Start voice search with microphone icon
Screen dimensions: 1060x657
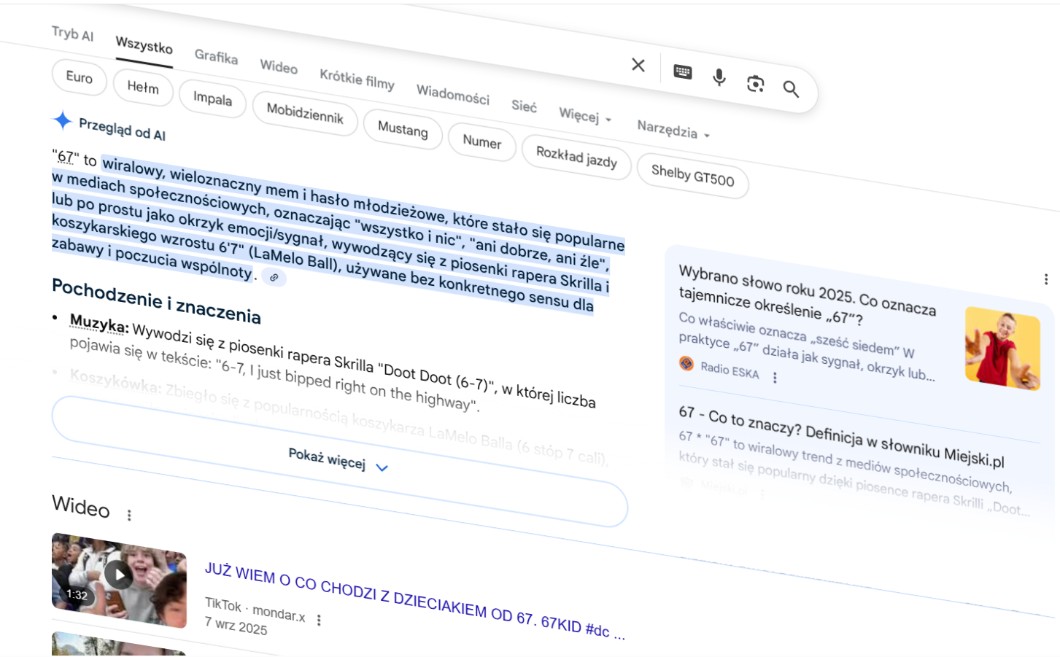pos(719,78)
